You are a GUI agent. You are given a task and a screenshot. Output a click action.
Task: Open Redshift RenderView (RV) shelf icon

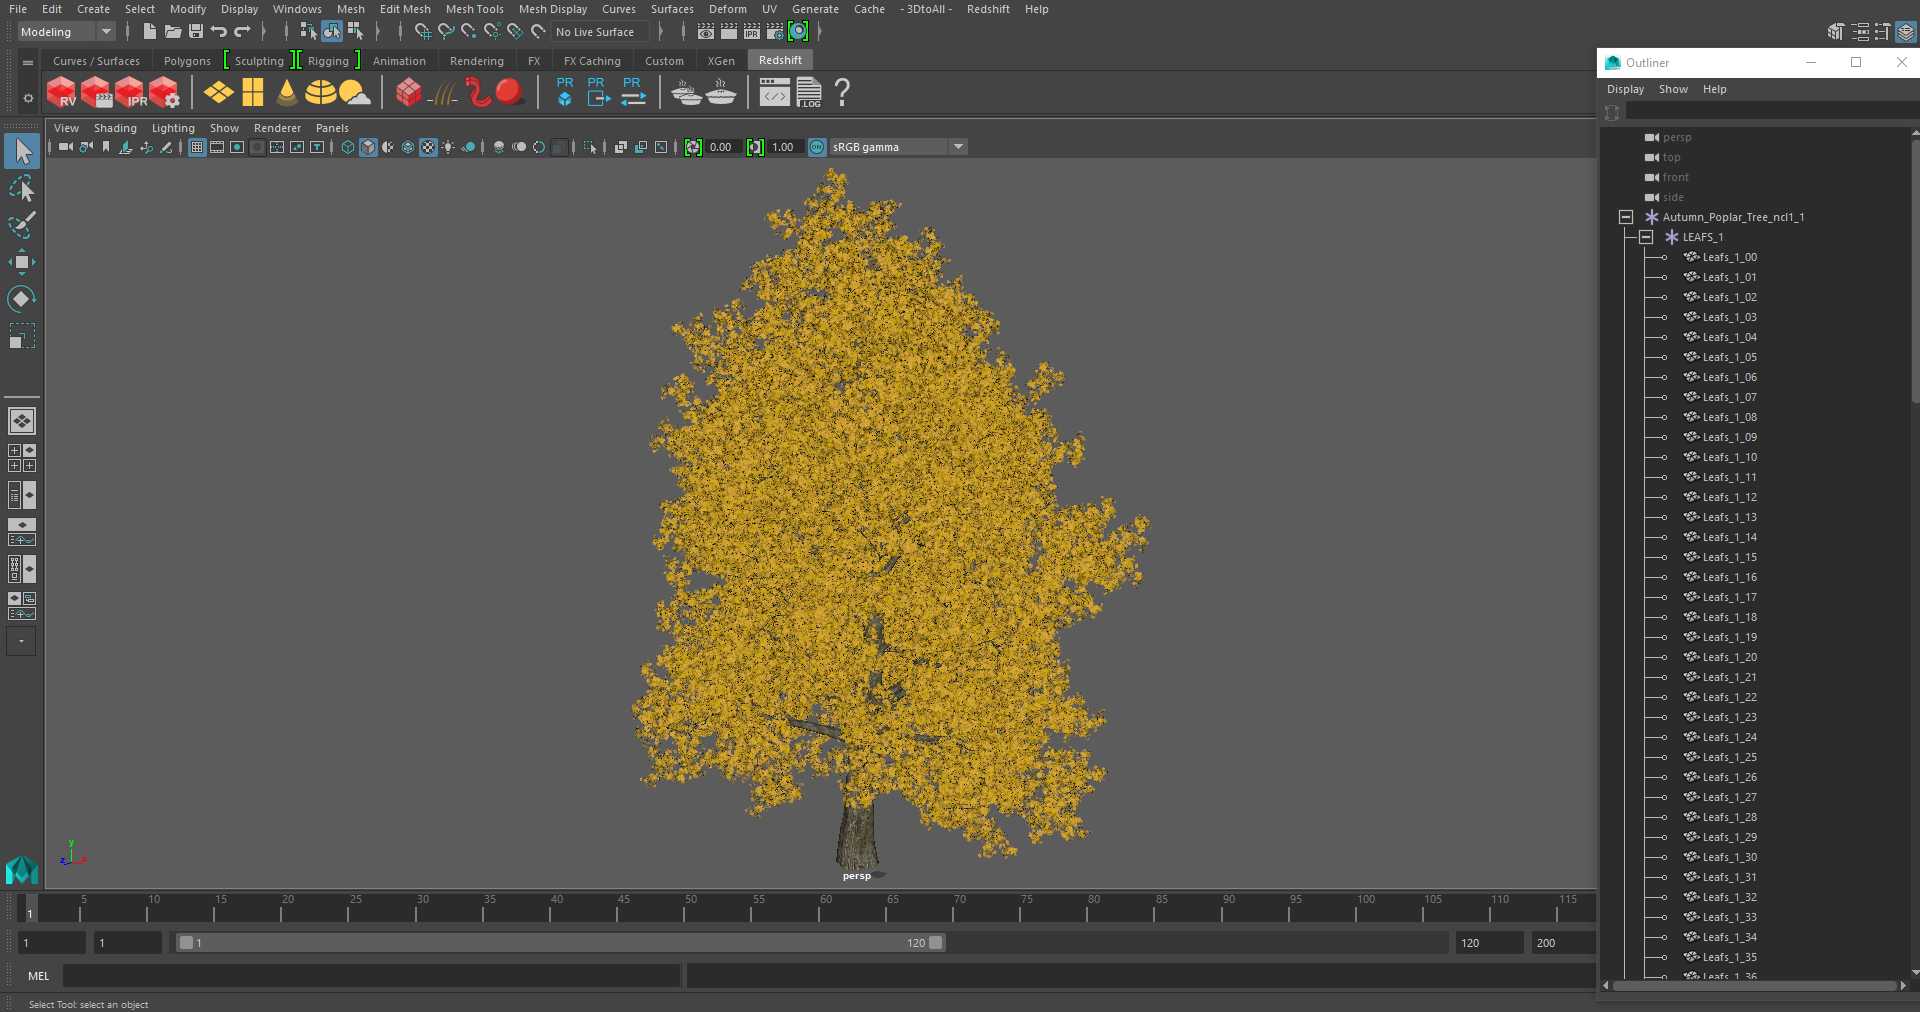click(61, 93)
